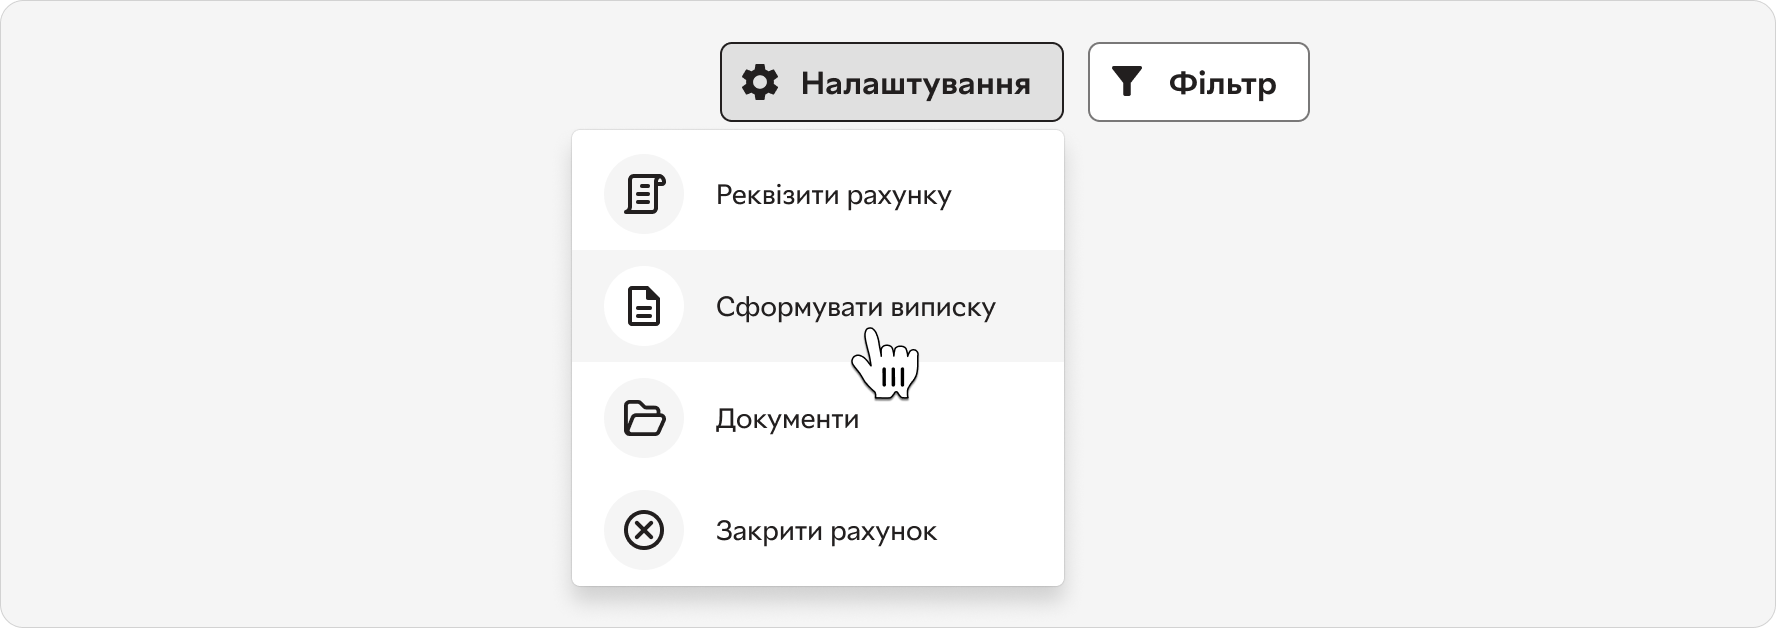Click the funnel icon in Фільтр button
The height and width of the screenshot is (628, 1776).
coord(1127,82)
